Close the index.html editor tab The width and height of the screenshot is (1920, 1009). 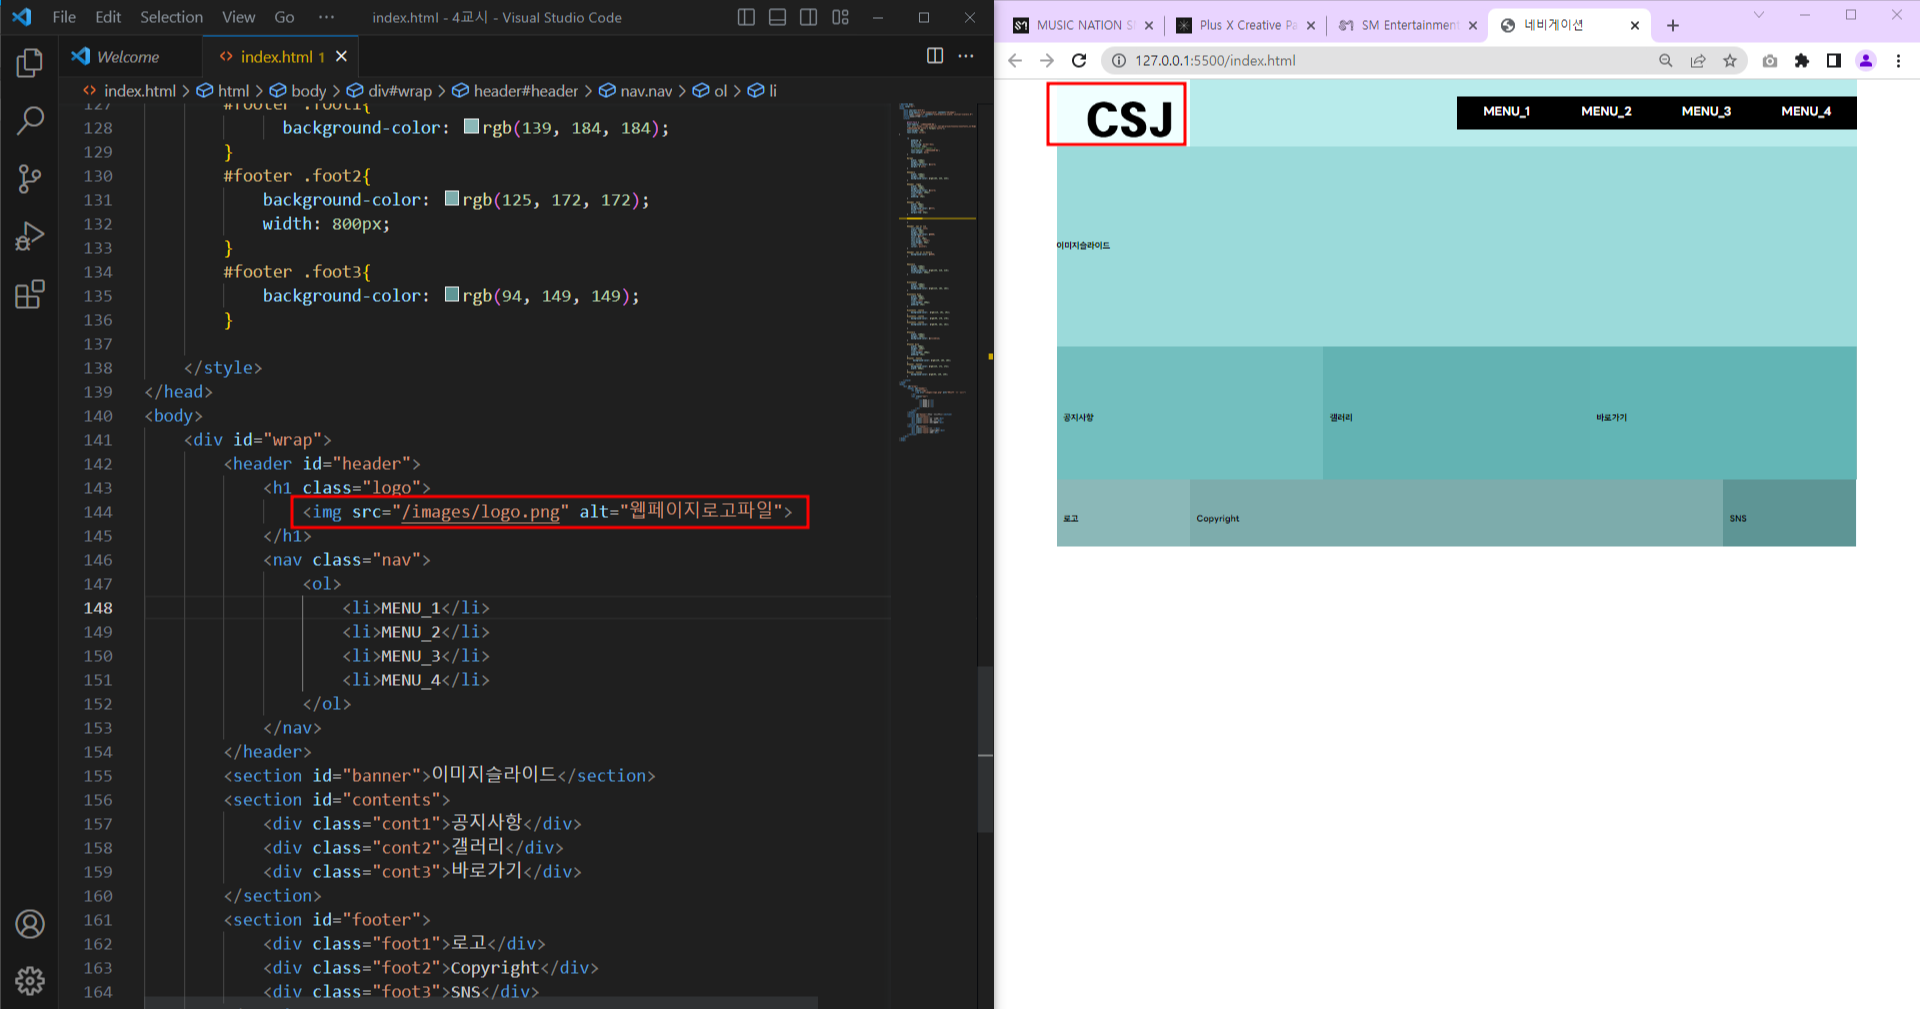[x=342, y=57]
